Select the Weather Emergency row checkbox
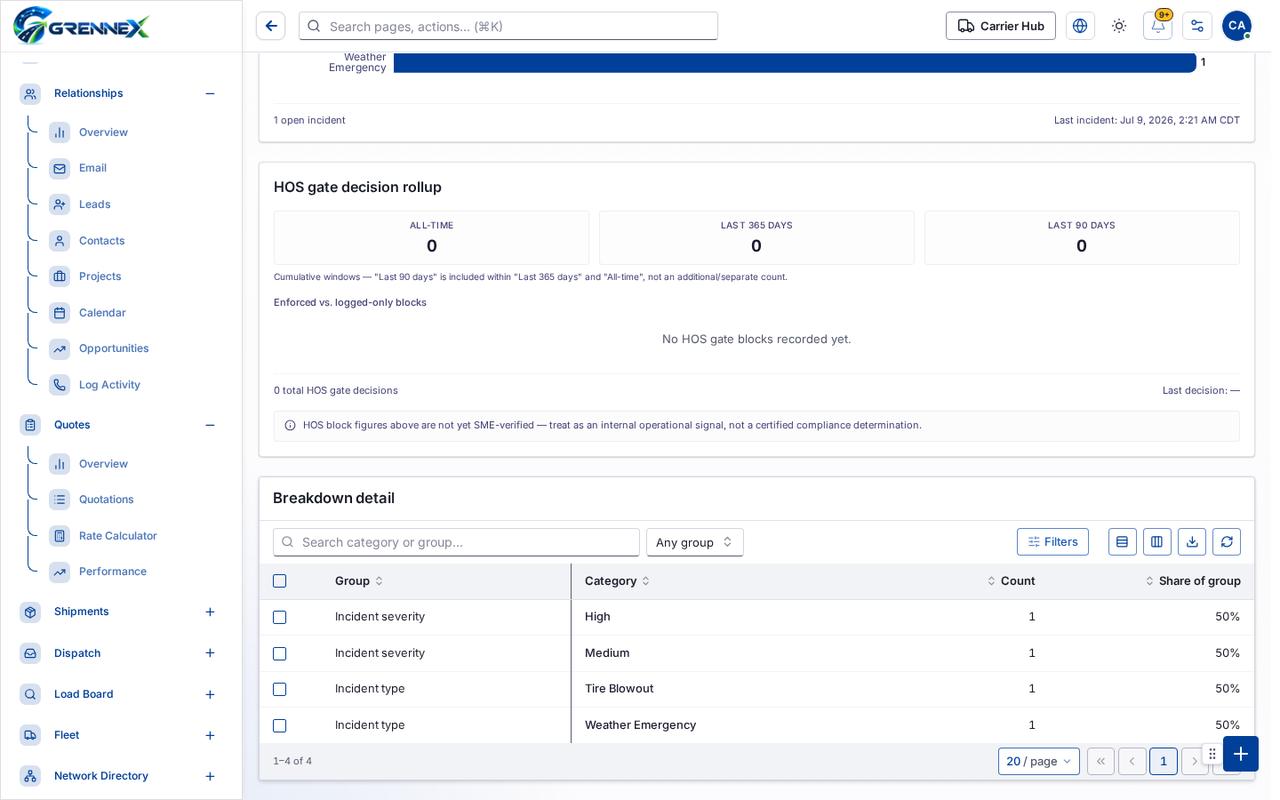 point(280,725)
